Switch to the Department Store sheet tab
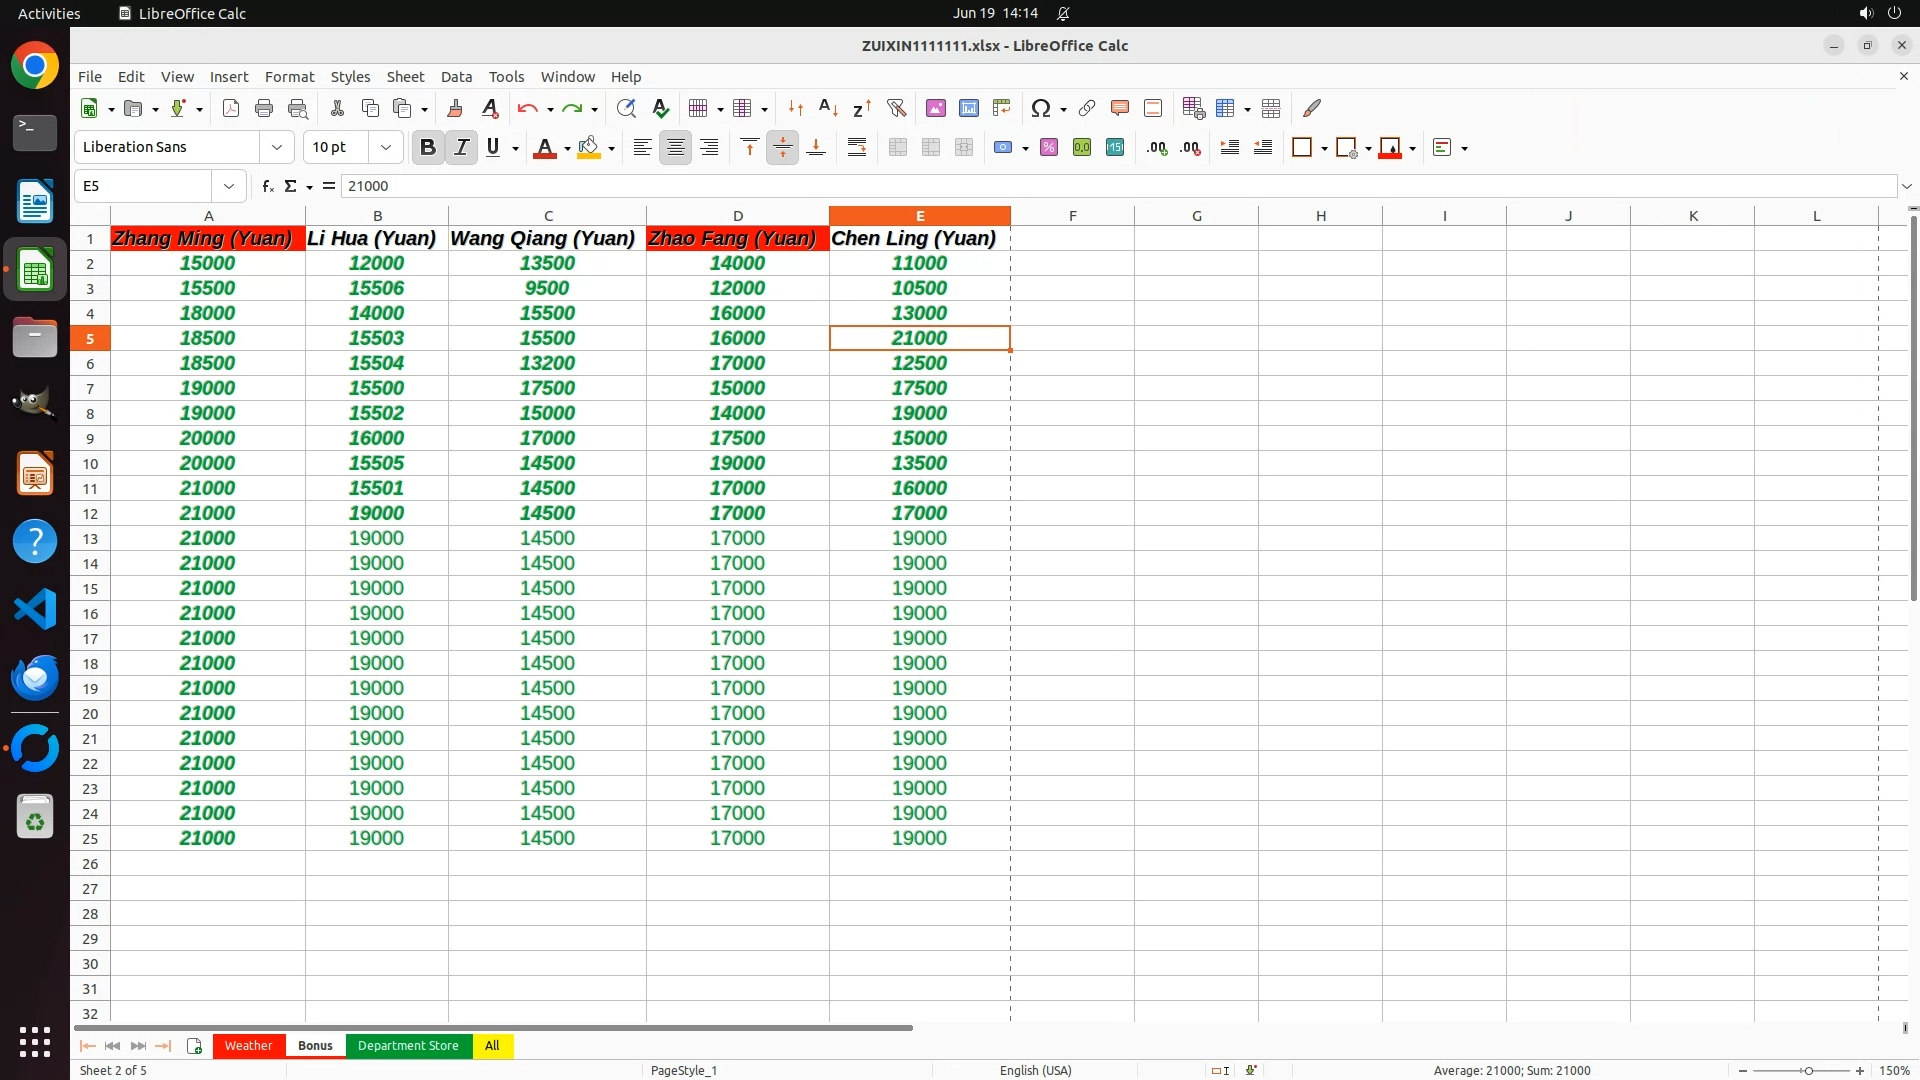The width and height of the screenshot is (1920, 1080). (408, 1045)
